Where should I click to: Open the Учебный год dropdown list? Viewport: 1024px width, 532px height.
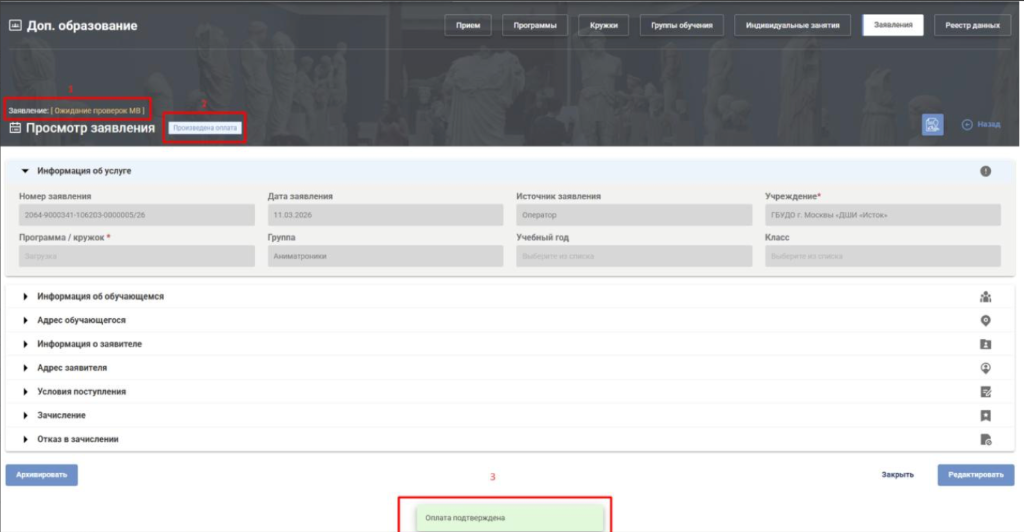pyautogui.click(x=633, y=256)
